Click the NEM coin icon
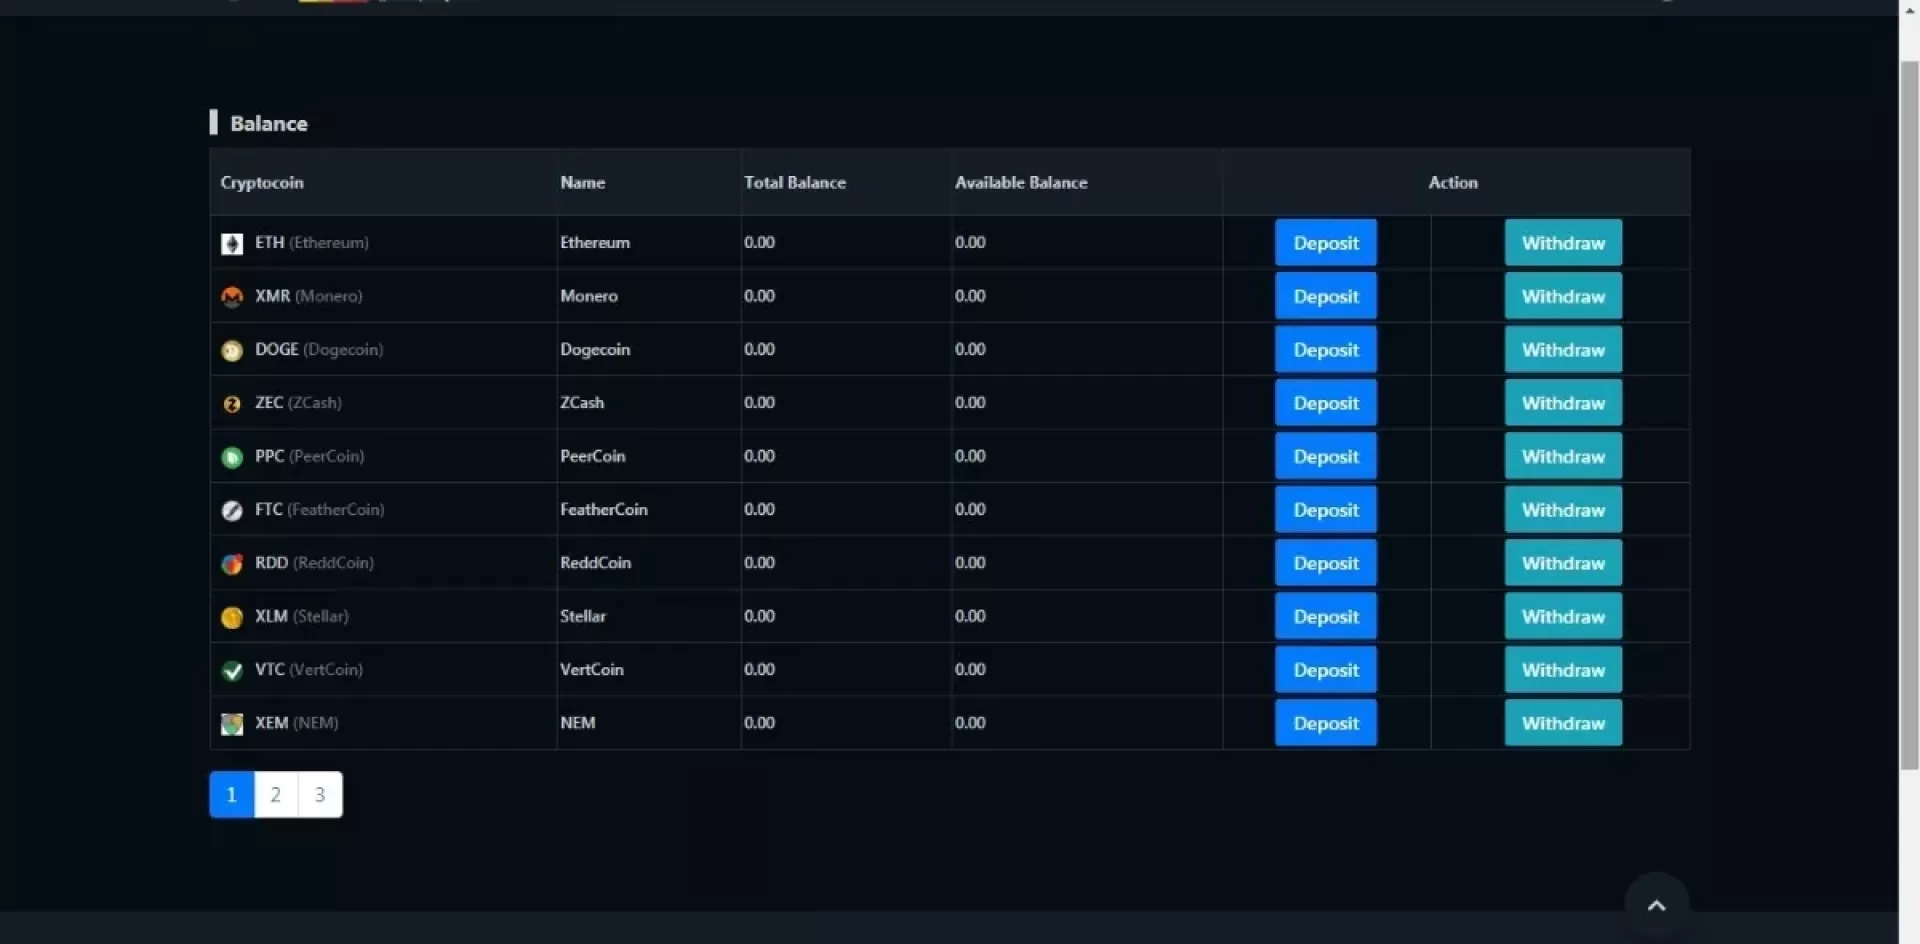1920x944 pixels. [232, 724]
